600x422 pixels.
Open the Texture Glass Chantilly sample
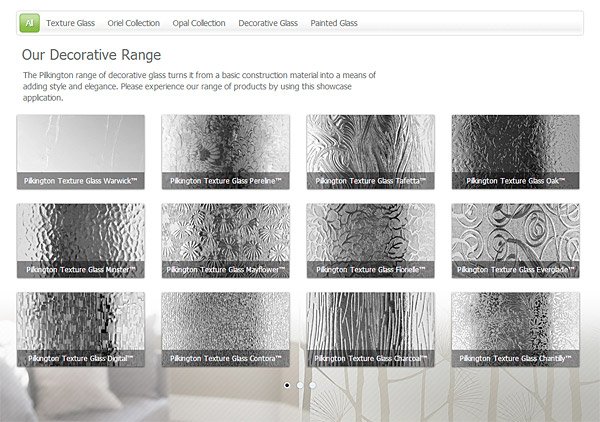515,329
